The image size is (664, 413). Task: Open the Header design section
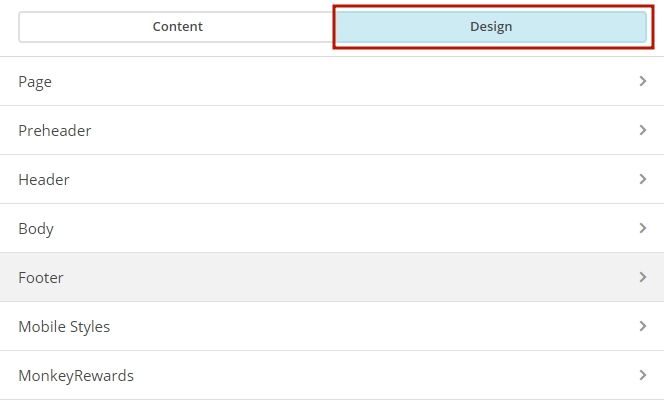point(330,180)
